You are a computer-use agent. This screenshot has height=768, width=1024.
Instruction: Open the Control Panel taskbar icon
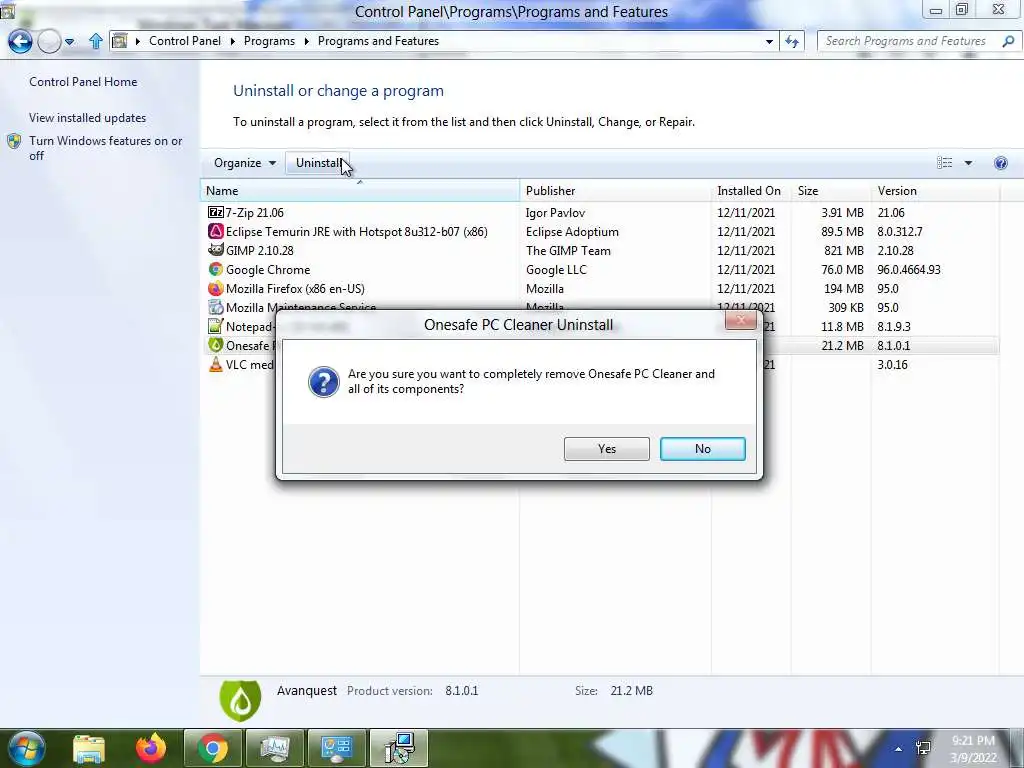click(x=337, y=748)
